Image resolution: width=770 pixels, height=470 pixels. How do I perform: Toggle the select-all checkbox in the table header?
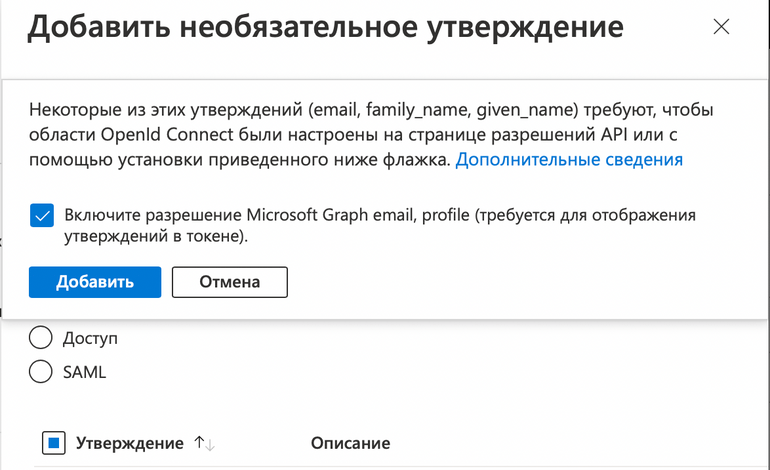coord(54,443)
